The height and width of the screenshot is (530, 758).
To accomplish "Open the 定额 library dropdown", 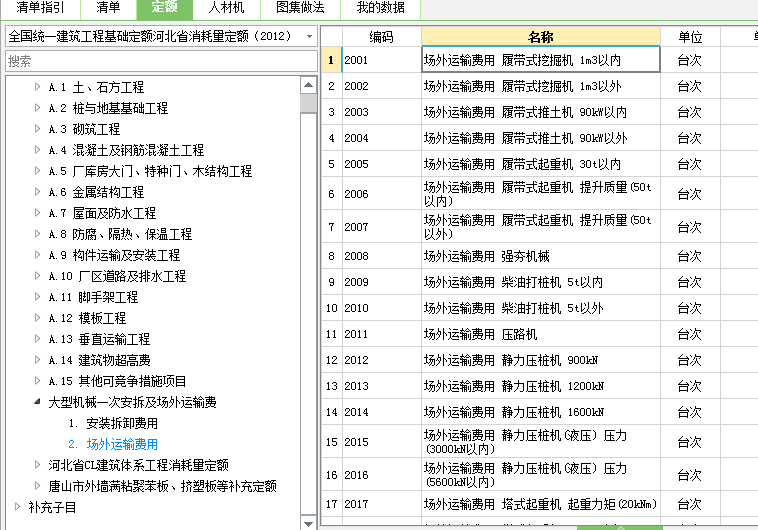I will [309, 36].
